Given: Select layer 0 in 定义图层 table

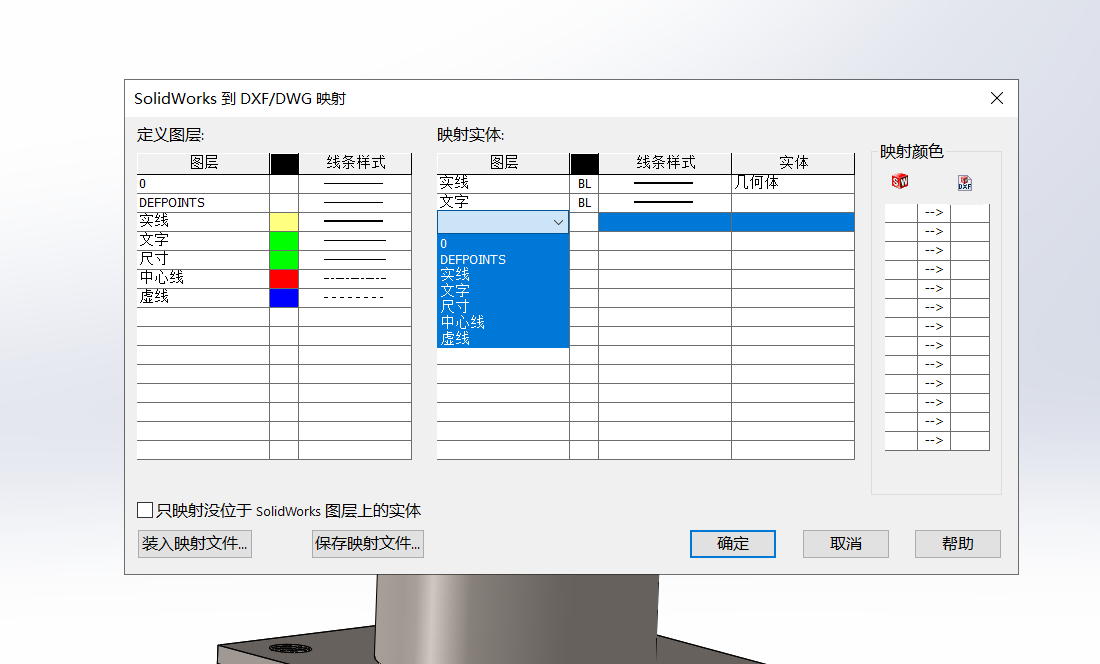Looking at the screenshot, I should [203, 184].
